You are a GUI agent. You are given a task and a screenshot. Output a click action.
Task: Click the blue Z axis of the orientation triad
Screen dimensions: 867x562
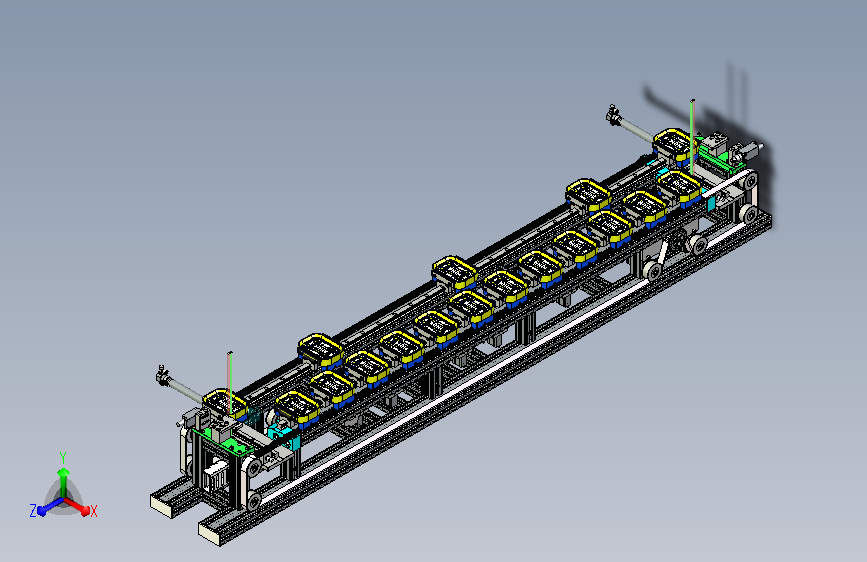point(50,506)
